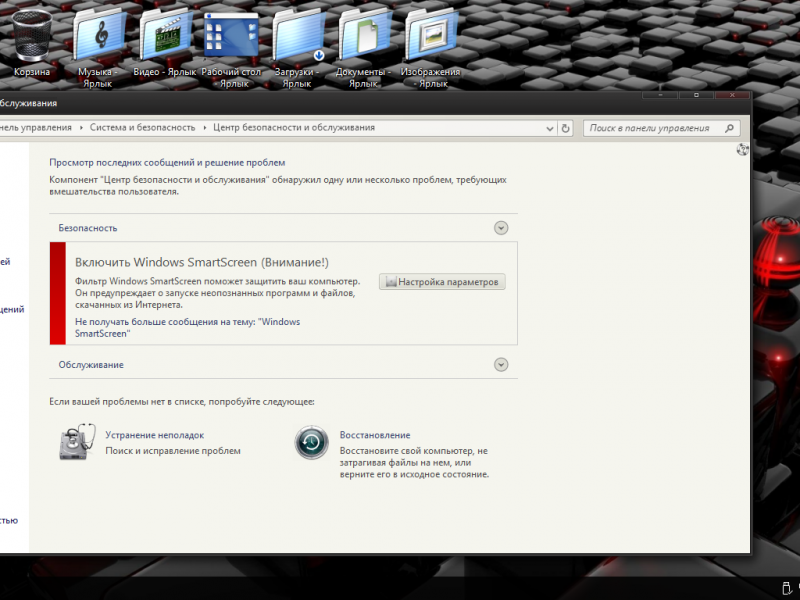800x600 pixels.
Task: Click the SmartScreen message-suppression link starting 'Не получать больше сообщения'
Action: pyautogui.click(x=187, y=328)
